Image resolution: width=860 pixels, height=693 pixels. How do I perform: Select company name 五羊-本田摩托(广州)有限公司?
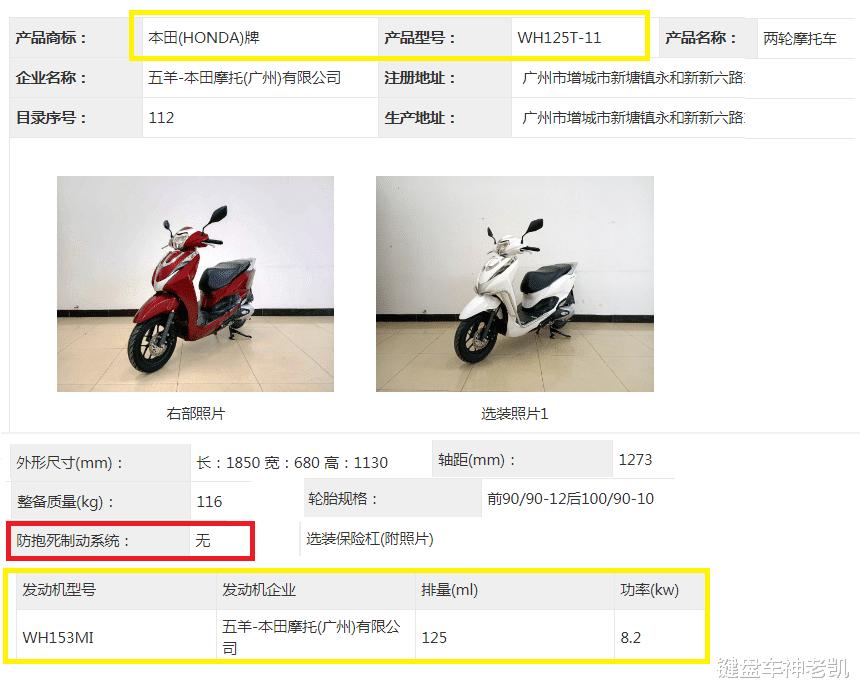coord(245,78)
